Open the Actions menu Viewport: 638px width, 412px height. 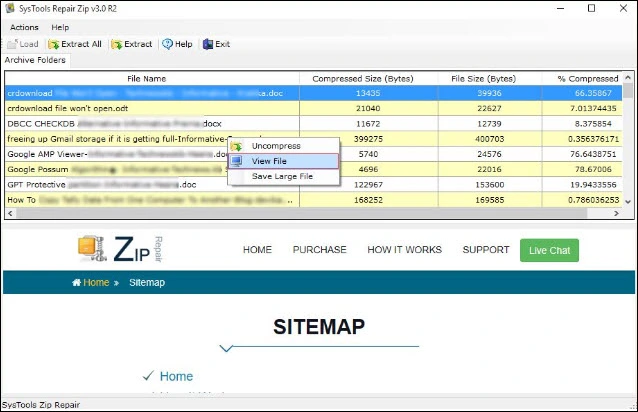[x=24, y=27]
